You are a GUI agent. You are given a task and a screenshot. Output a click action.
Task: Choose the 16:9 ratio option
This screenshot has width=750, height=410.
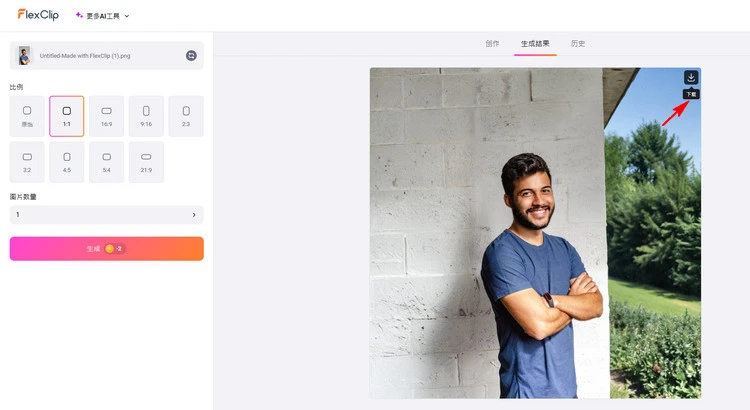tap(106, 116)
